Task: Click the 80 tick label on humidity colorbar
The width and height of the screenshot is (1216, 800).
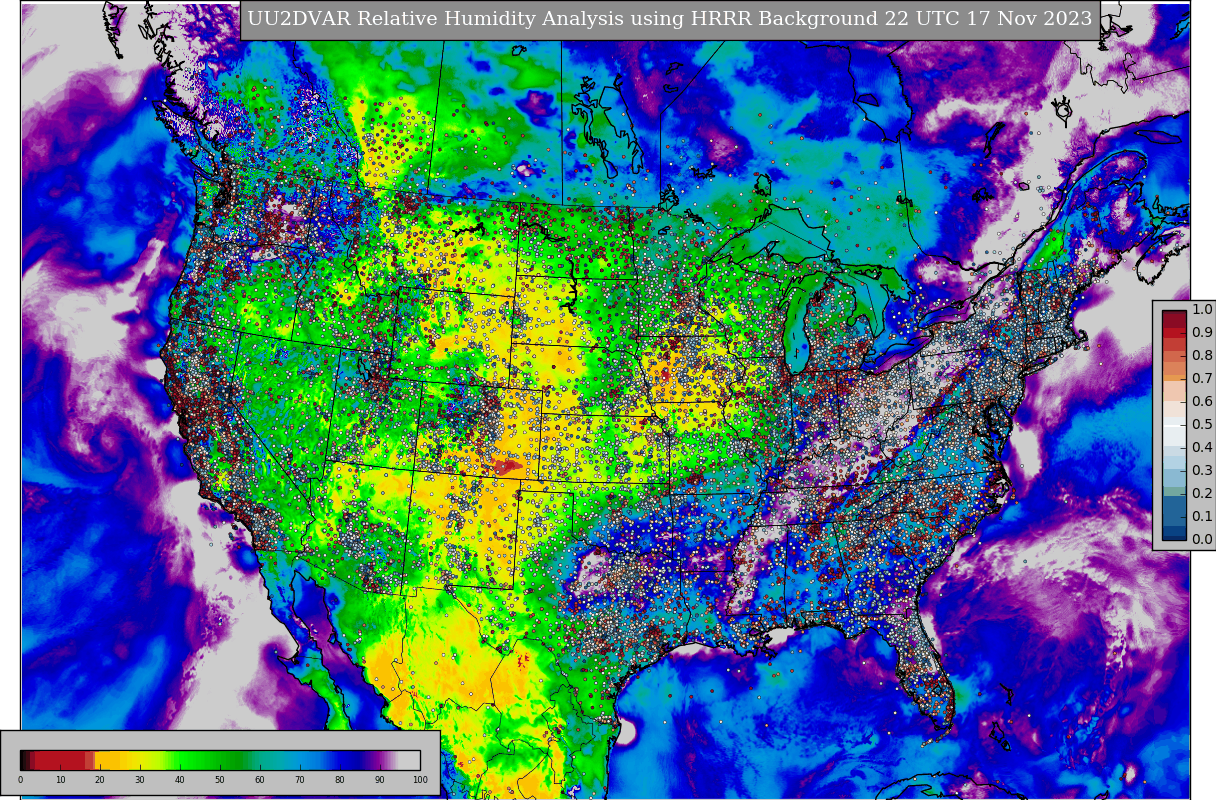Action: [x=340, y=780]
